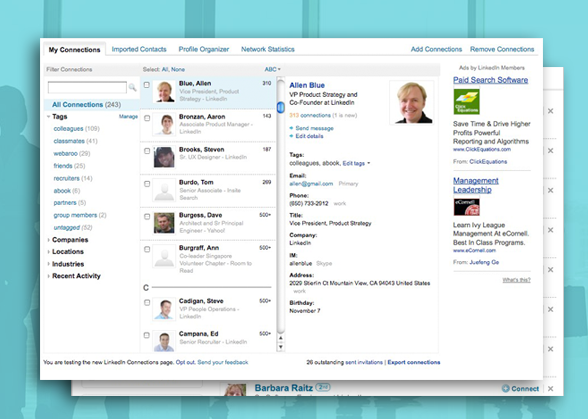Check the box for Campana, Ed
Viewport: 588px width, 419px height.
pos(147,335)
